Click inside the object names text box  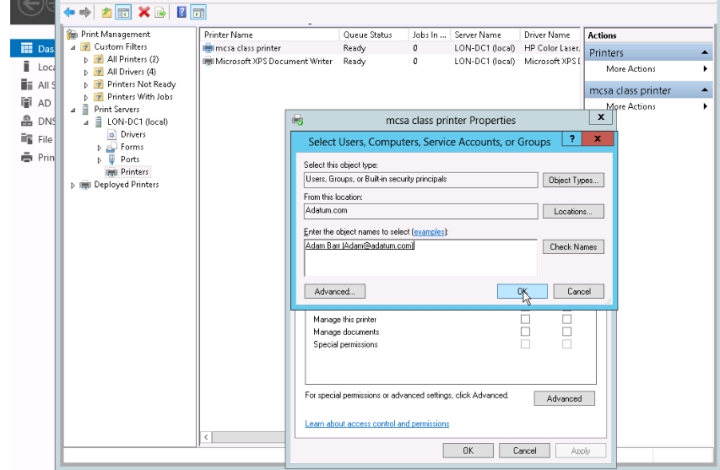tap(420, 258)
